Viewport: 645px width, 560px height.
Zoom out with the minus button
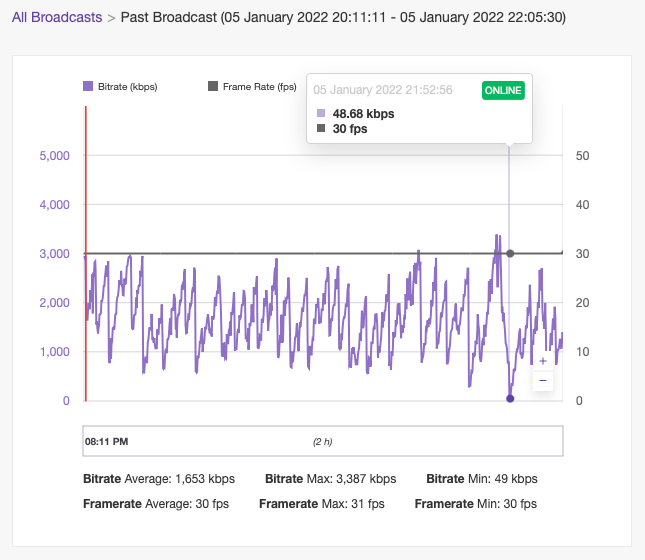point(542,380)
